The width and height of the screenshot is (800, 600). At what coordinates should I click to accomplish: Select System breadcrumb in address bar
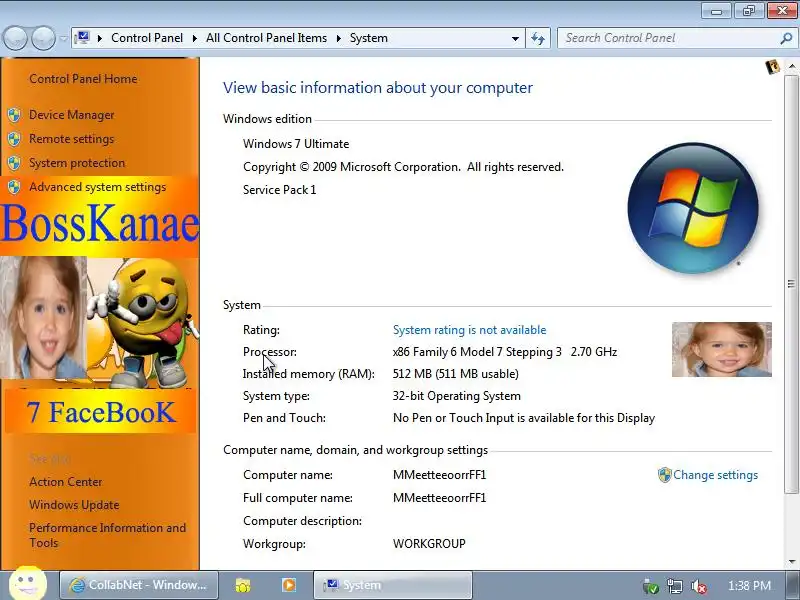[369, 38]
